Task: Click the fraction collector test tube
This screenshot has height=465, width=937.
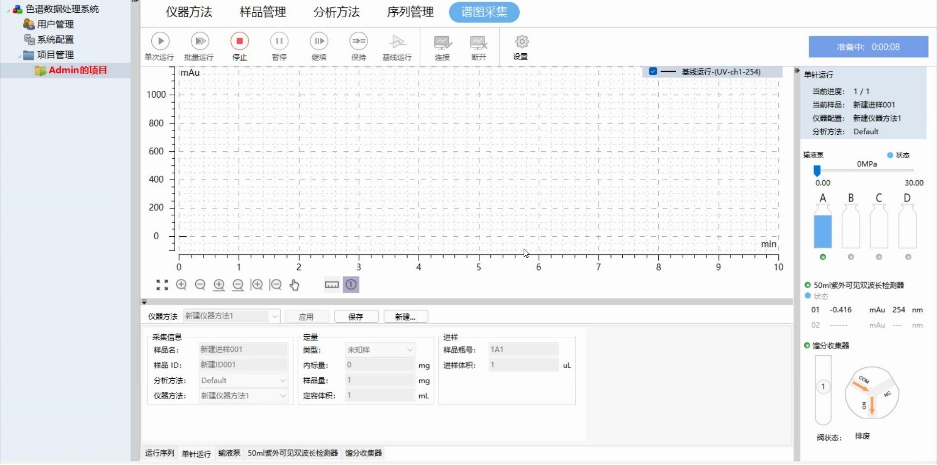Action: pyautogui.click(x=823, y=390)
